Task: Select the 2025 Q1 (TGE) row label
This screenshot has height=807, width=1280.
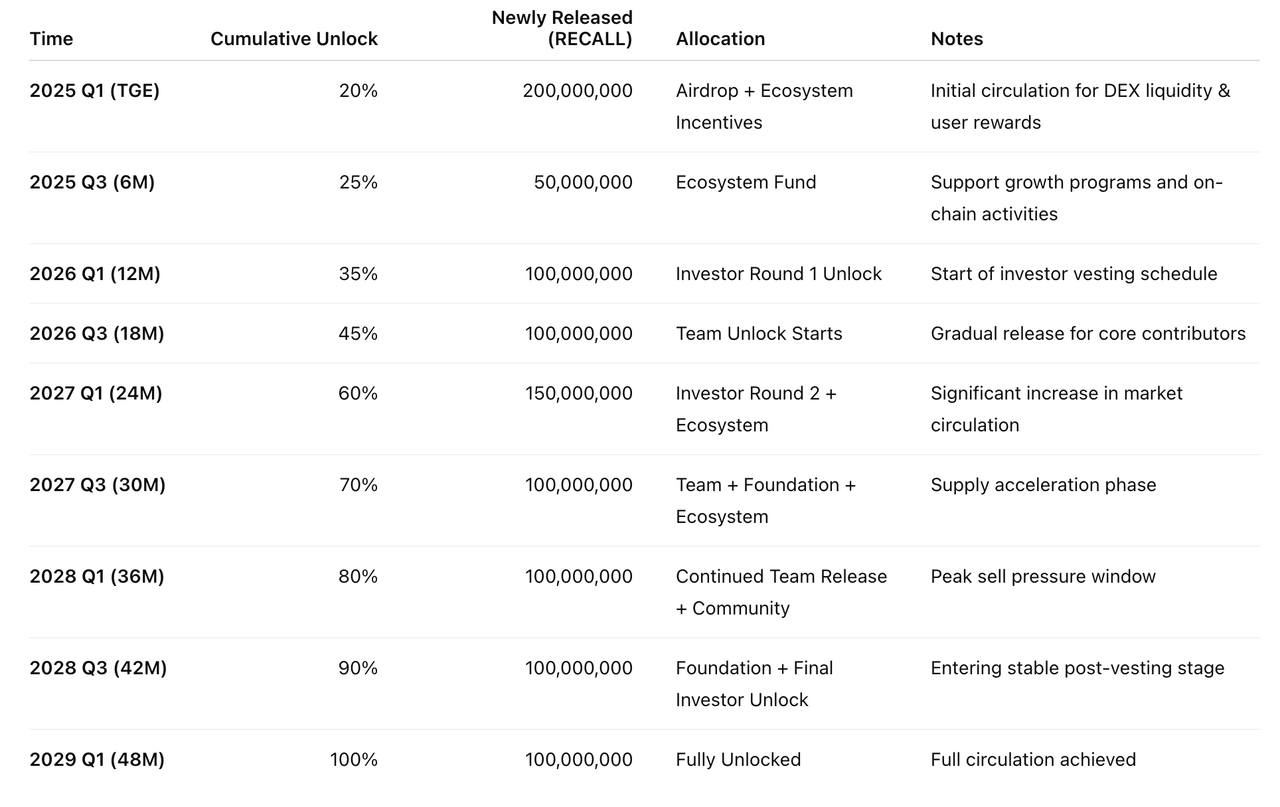Action: tap(94, 91)
